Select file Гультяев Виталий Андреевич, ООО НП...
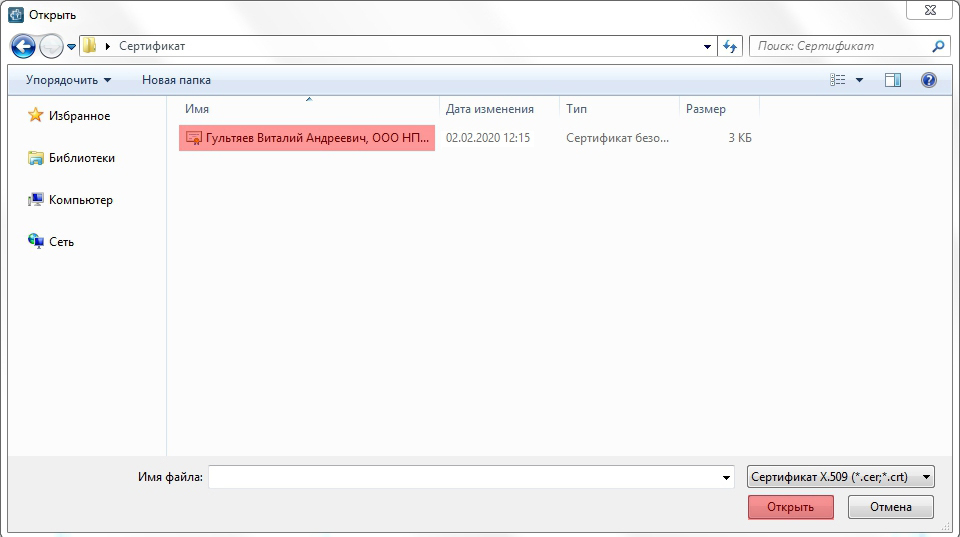The height and width of the screenshot is (537, 960). 307,138
